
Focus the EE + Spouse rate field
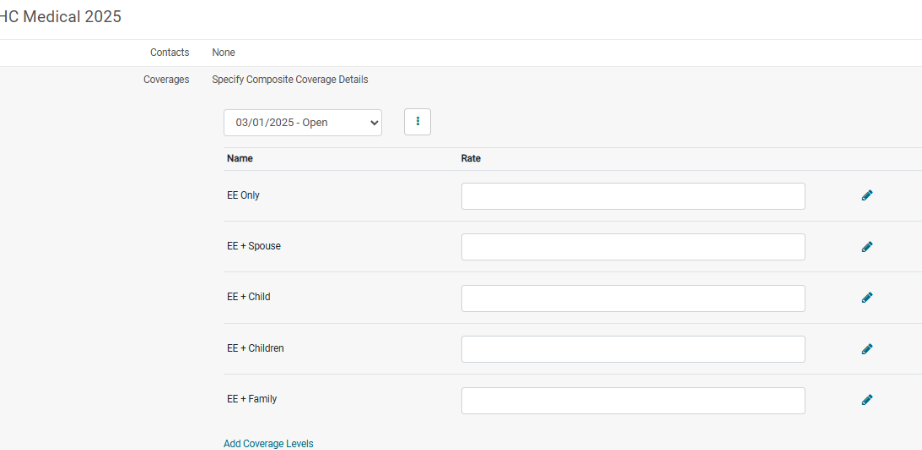[x=633, y=246]
